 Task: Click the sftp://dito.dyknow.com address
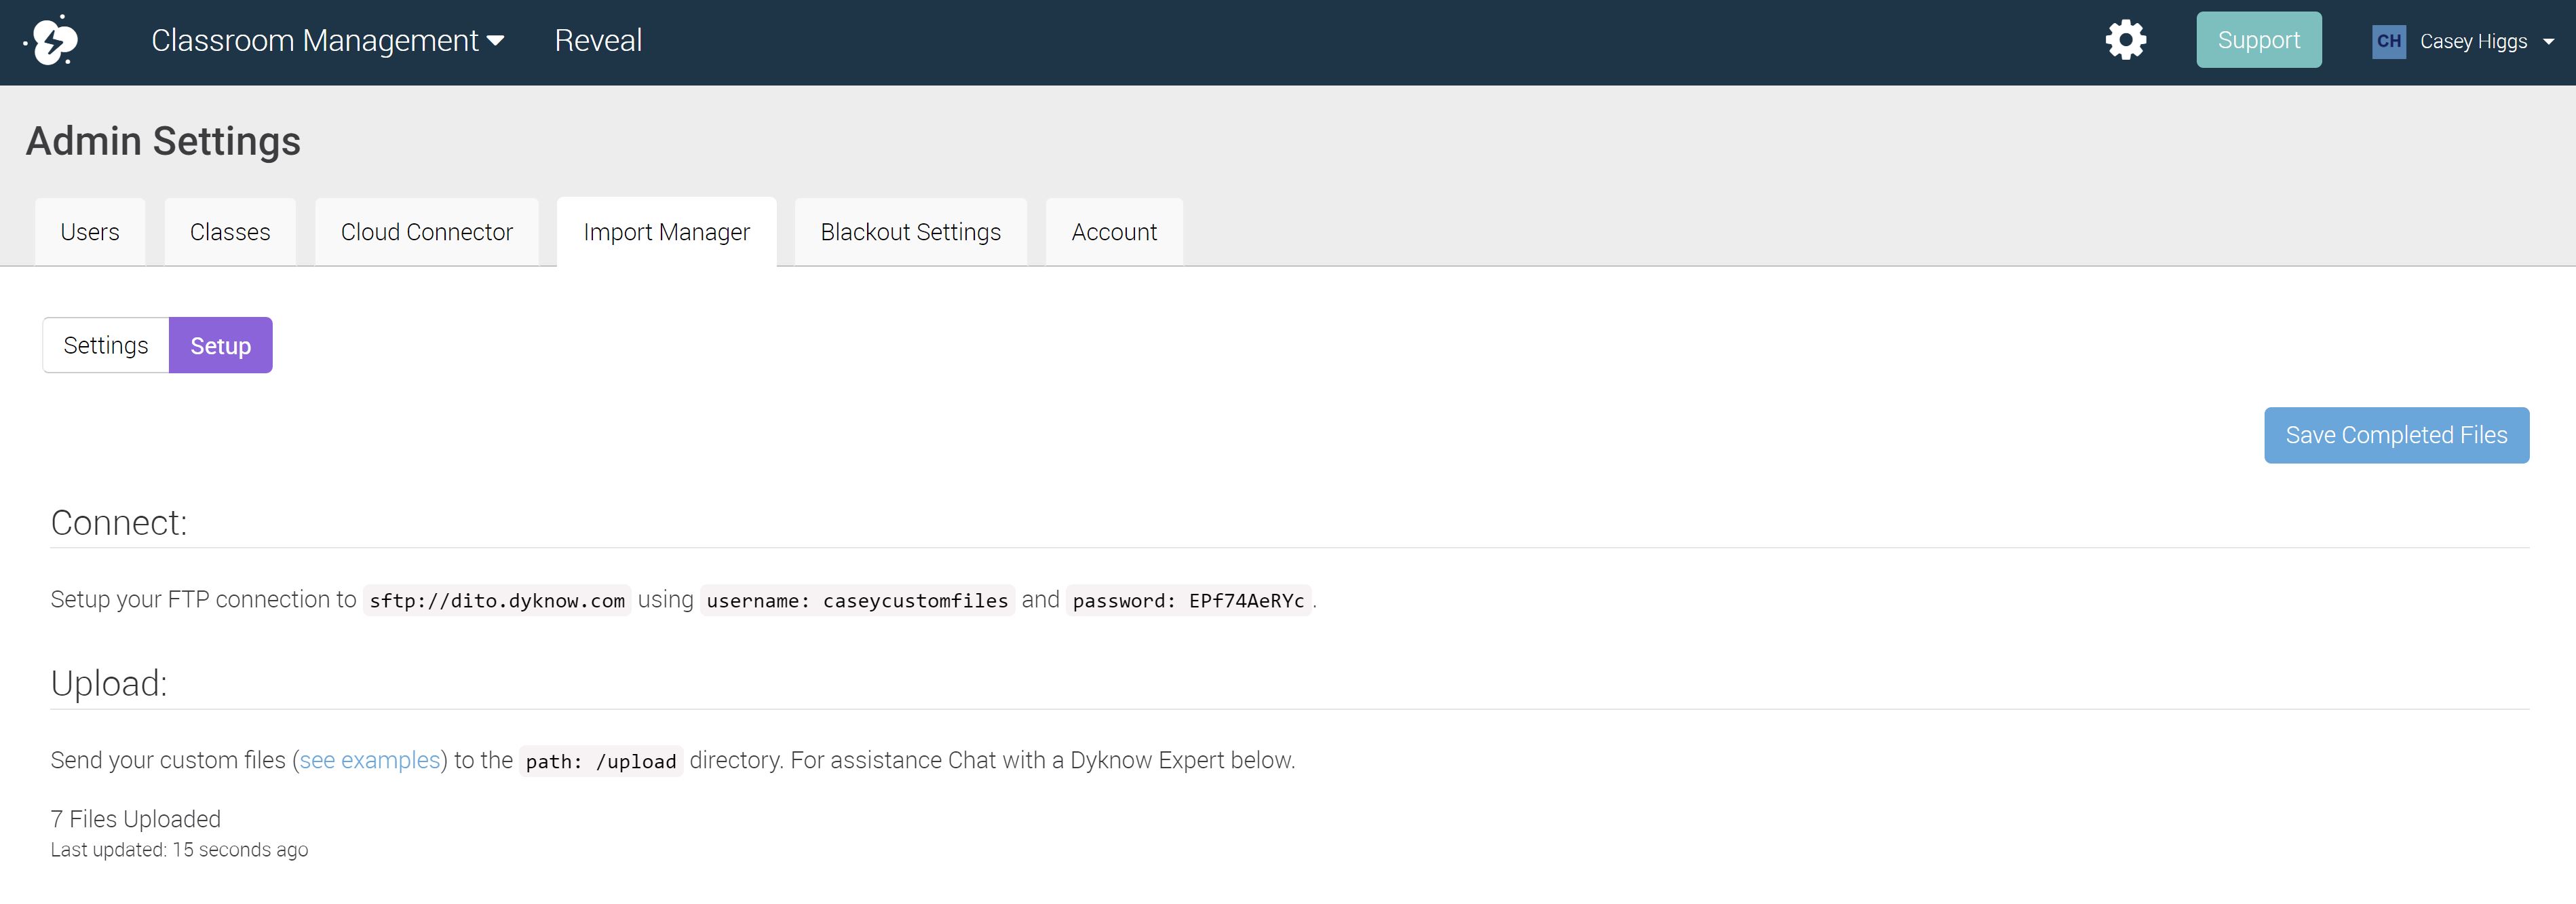coord(497,600)
